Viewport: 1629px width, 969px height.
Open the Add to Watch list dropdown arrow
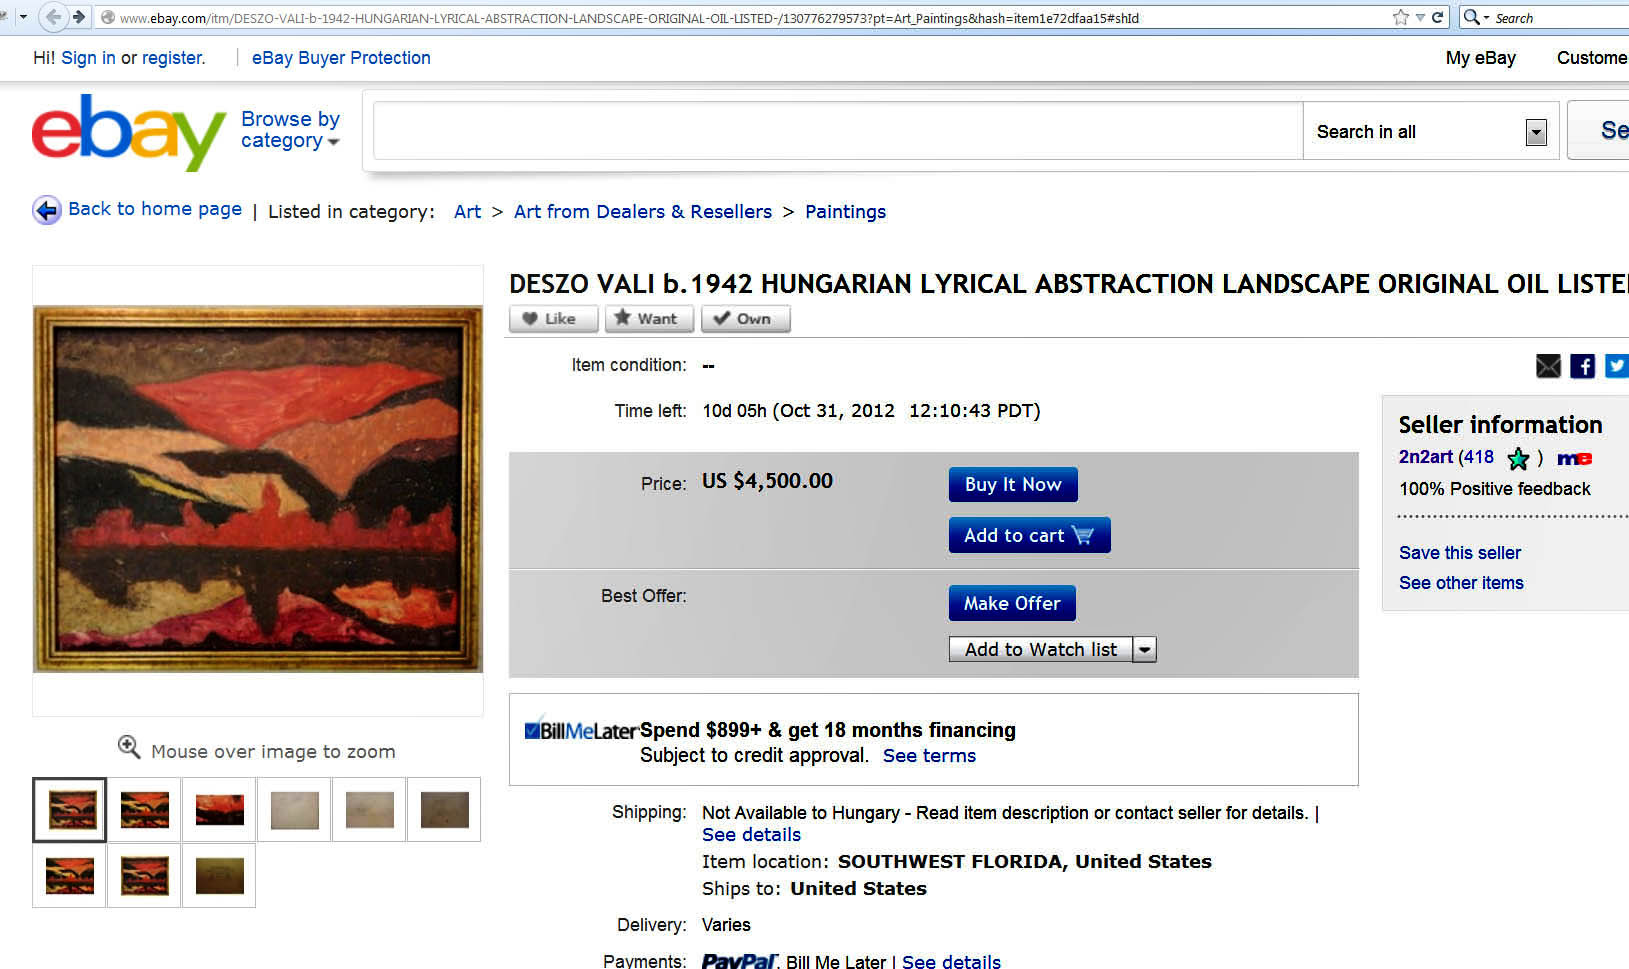[1145, 650]
